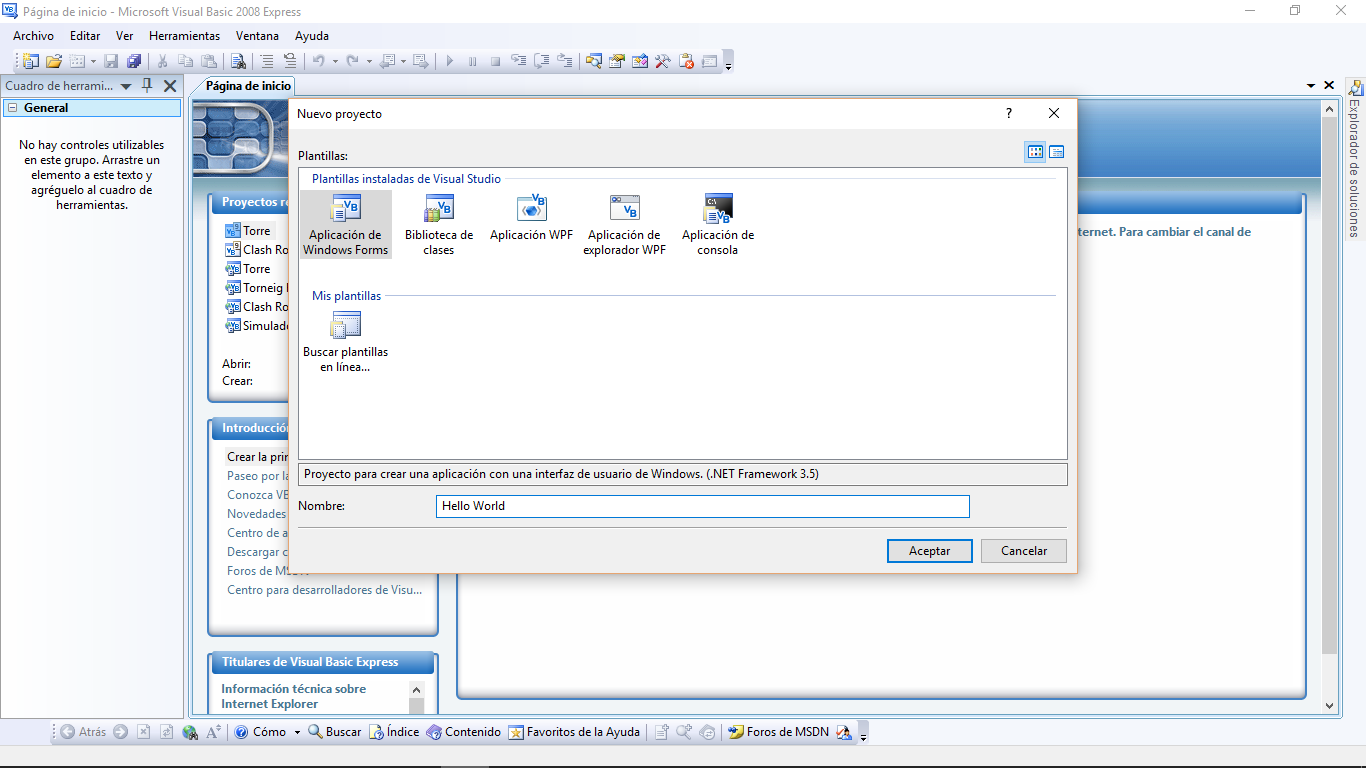Open the recent project Simulad…

pos(257,326)
